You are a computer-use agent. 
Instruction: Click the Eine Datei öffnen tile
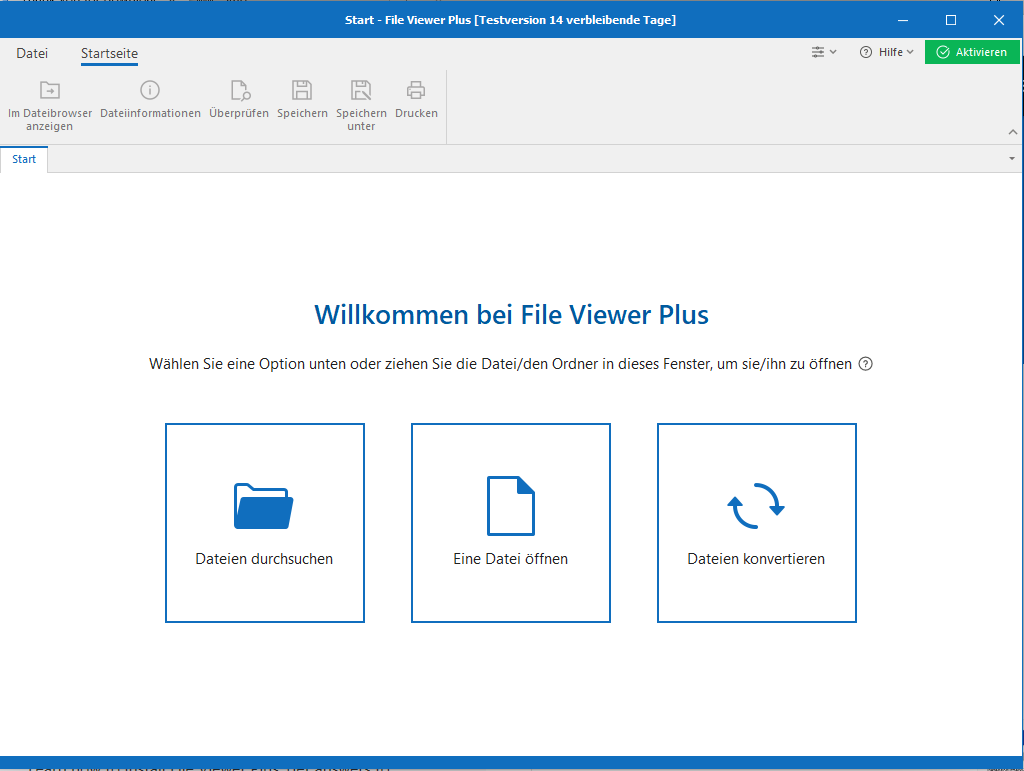click(511, 523)
